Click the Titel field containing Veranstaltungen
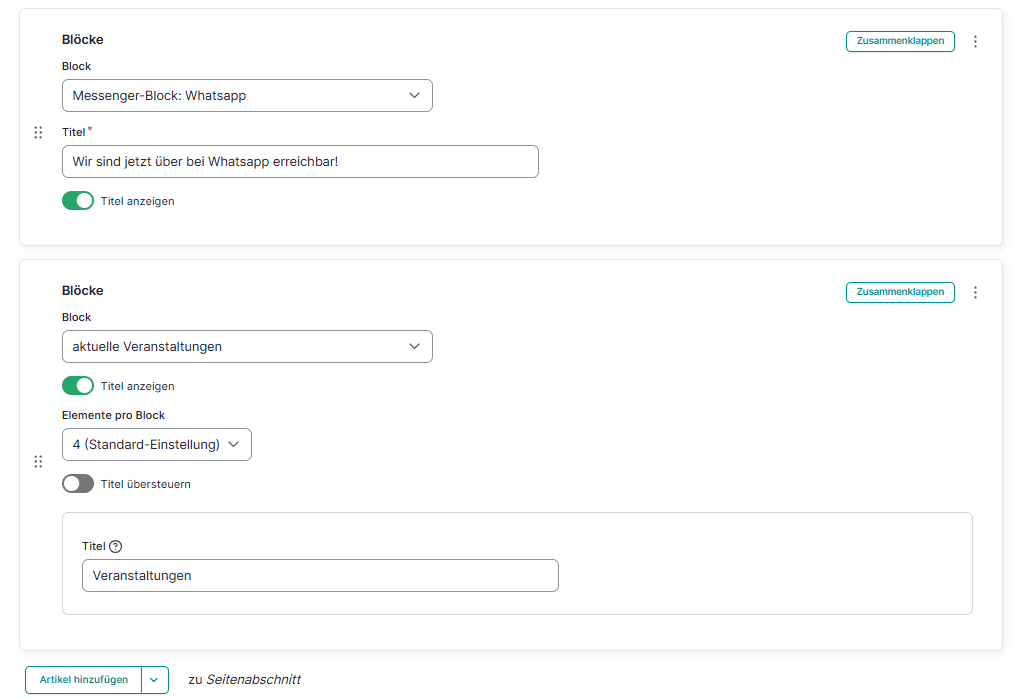 pyautogui.click(x=320, y=576)
